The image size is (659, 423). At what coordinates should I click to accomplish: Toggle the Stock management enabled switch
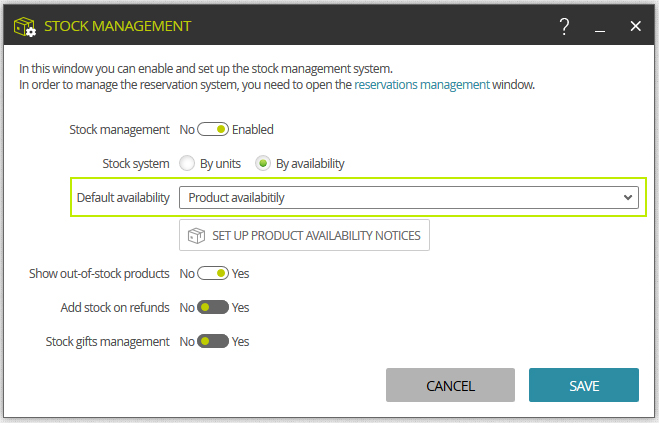click(x=213, y=129)
